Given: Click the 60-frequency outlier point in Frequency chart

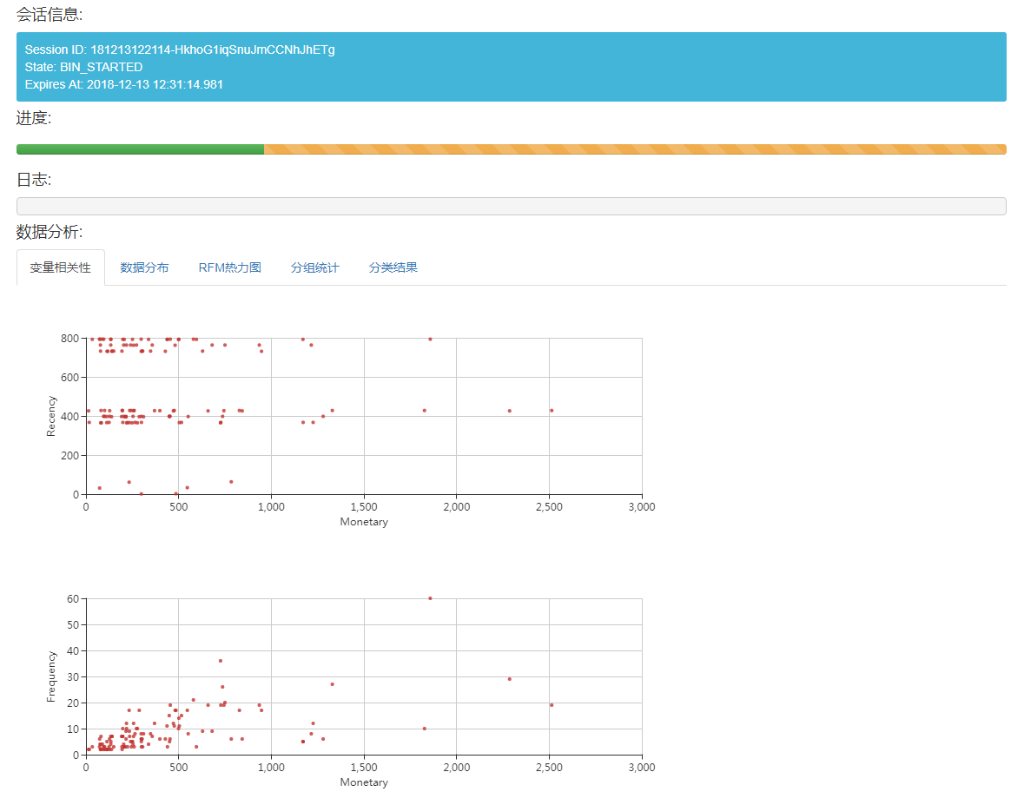Looking at the screenshot, I should [430, 598].
